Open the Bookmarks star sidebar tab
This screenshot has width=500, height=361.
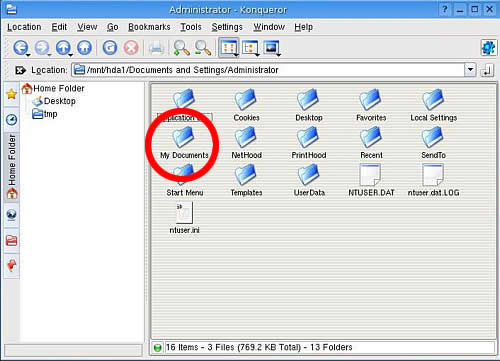(12, 94)
